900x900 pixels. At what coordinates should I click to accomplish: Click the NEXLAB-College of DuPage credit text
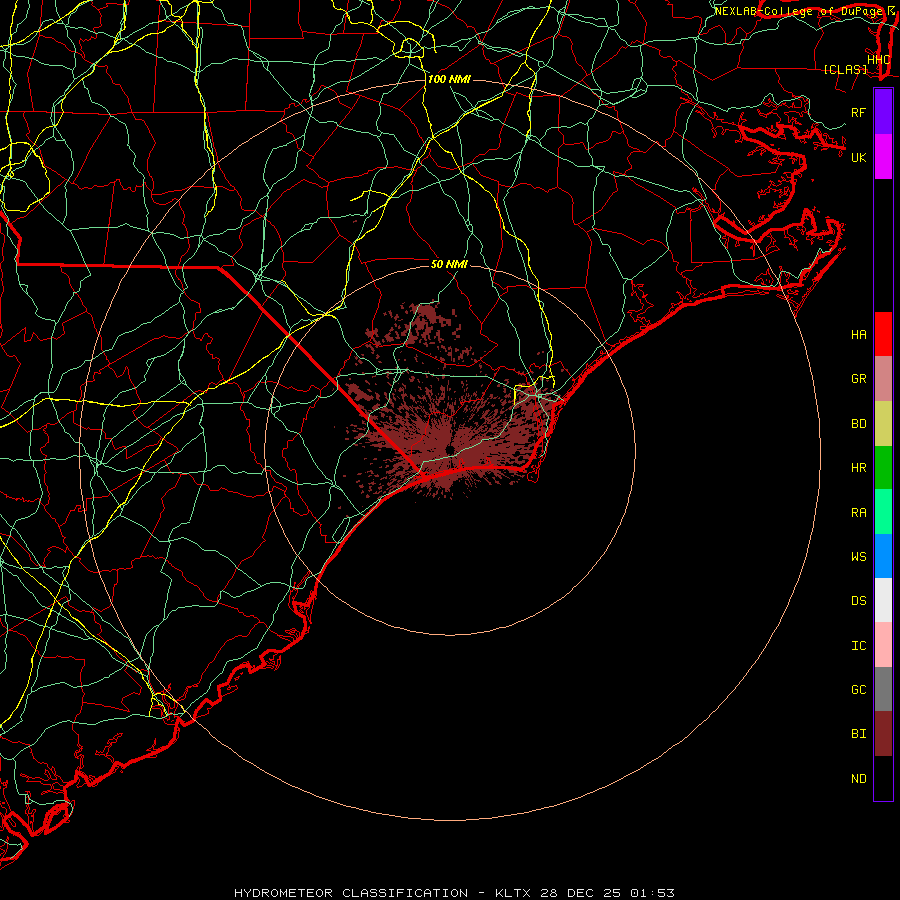click(798, 11)
